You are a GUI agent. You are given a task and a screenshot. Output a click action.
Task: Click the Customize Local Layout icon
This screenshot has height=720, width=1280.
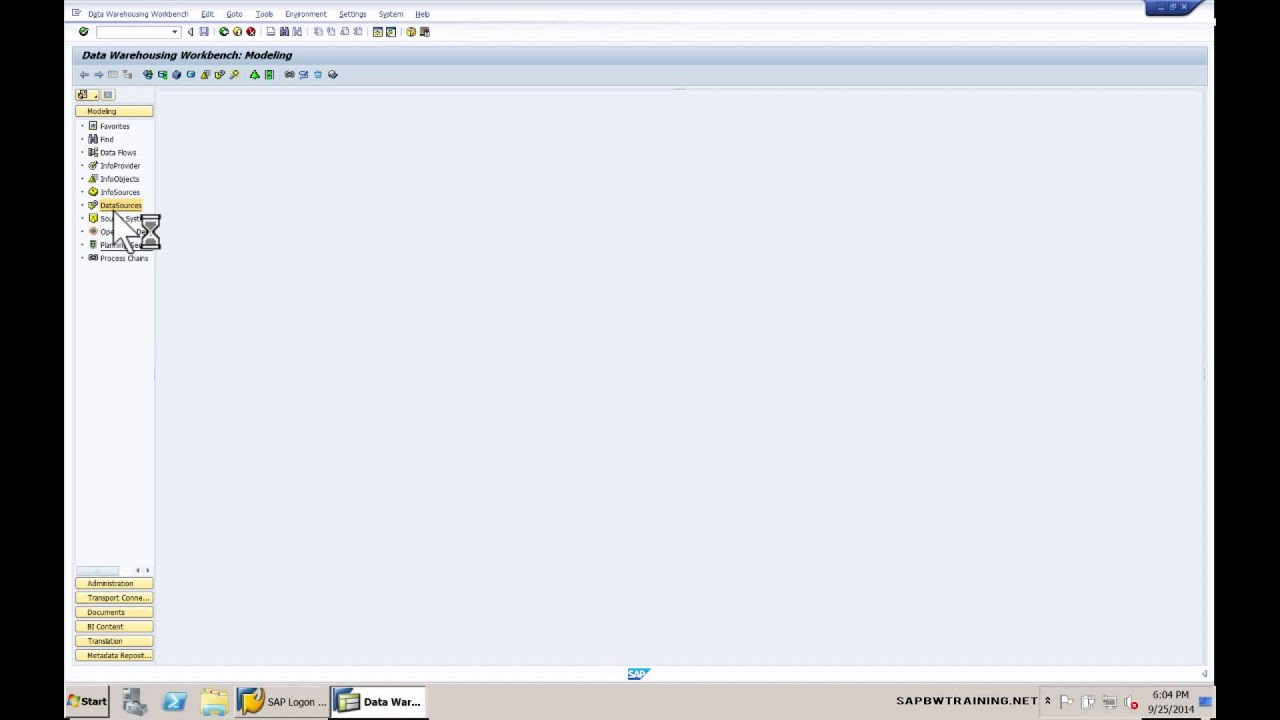pyautogui.click(x=425, y=32)
